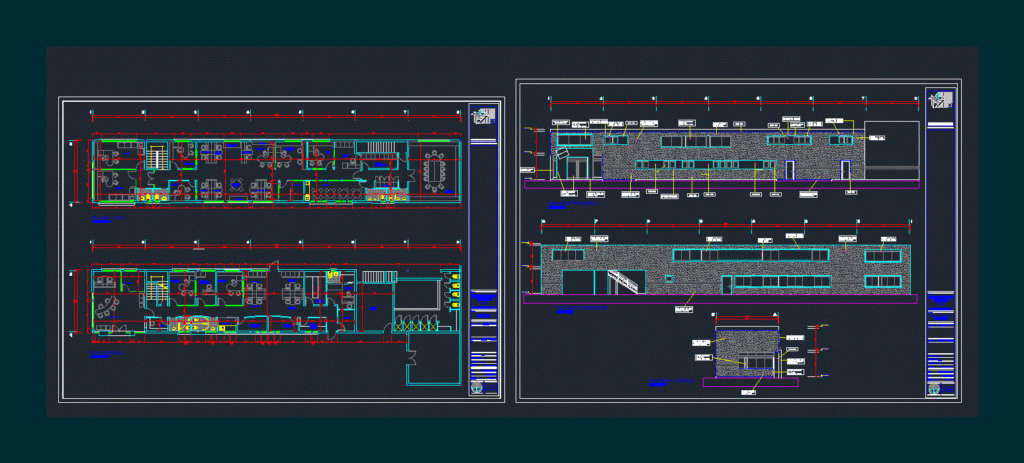Select the upper left window of front elevation
The image size is (1024, 463).
575,140
